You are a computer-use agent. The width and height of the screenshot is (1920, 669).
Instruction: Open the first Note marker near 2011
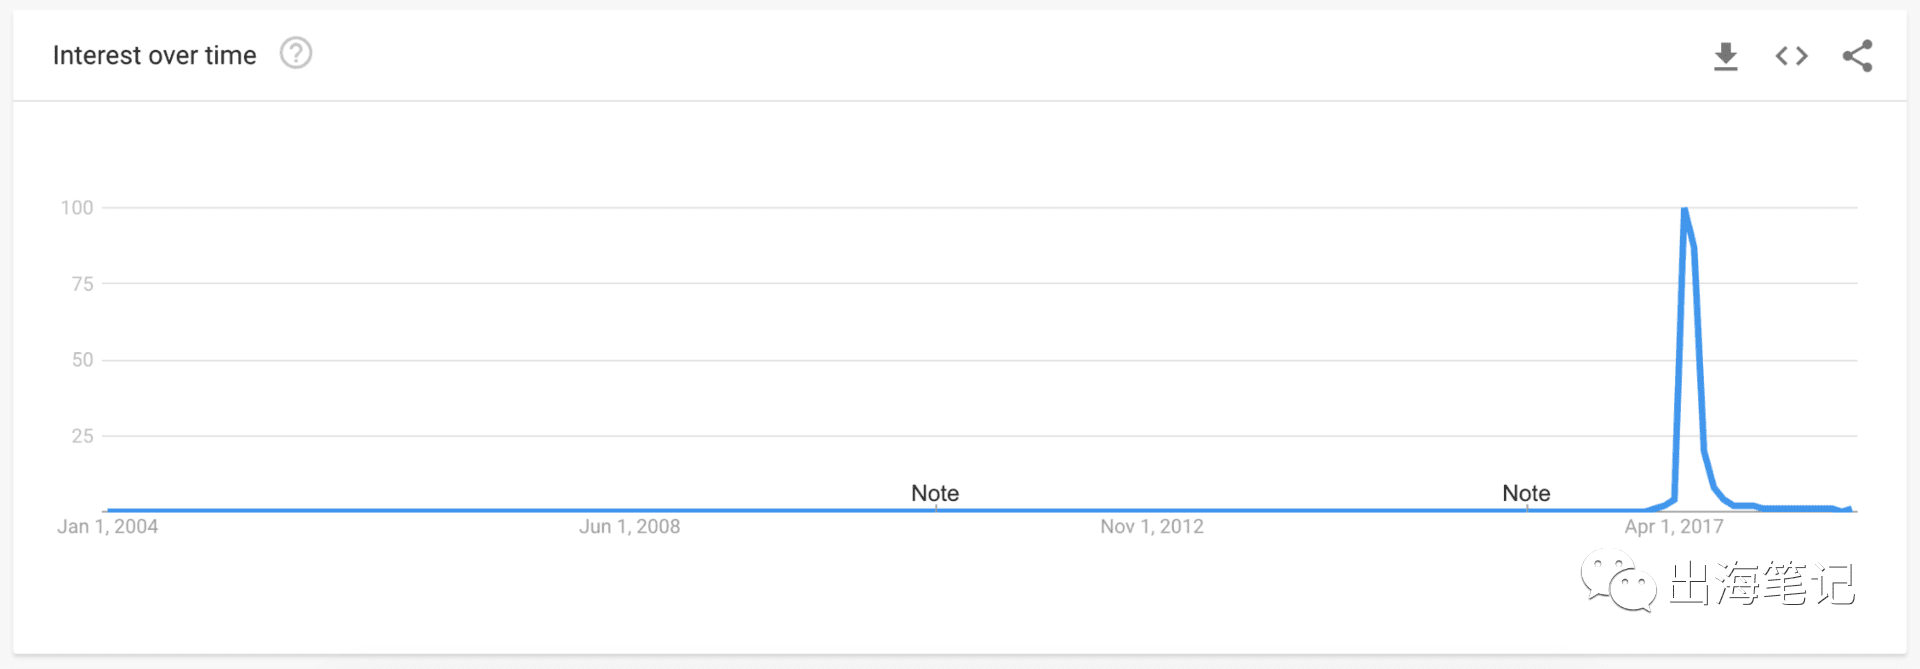click(x=935, y=493)
